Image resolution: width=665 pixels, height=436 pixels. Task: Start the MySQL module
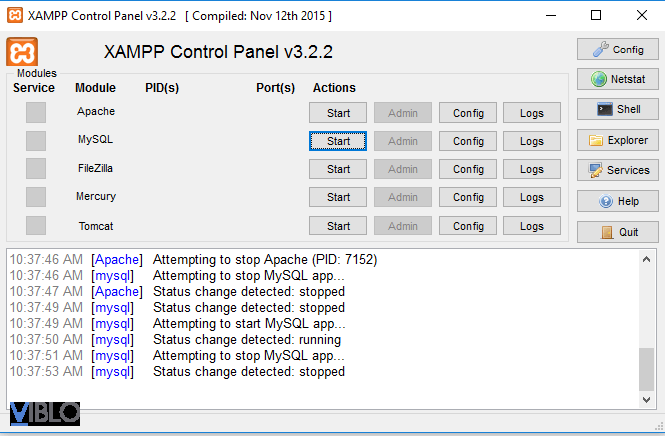coord(338,141)
